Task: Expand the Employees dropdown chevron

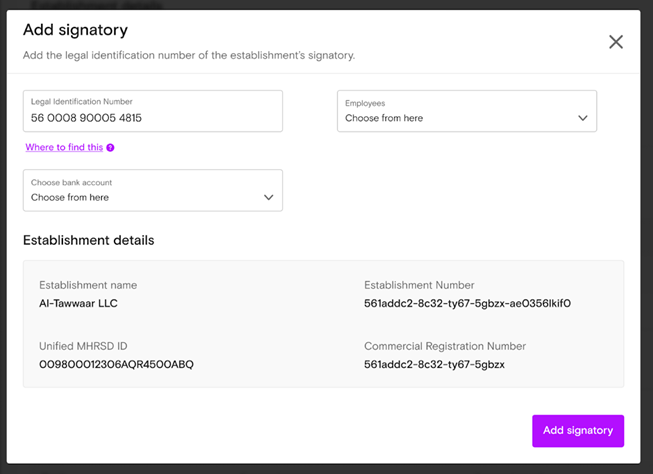Action: tap(583, 118)
